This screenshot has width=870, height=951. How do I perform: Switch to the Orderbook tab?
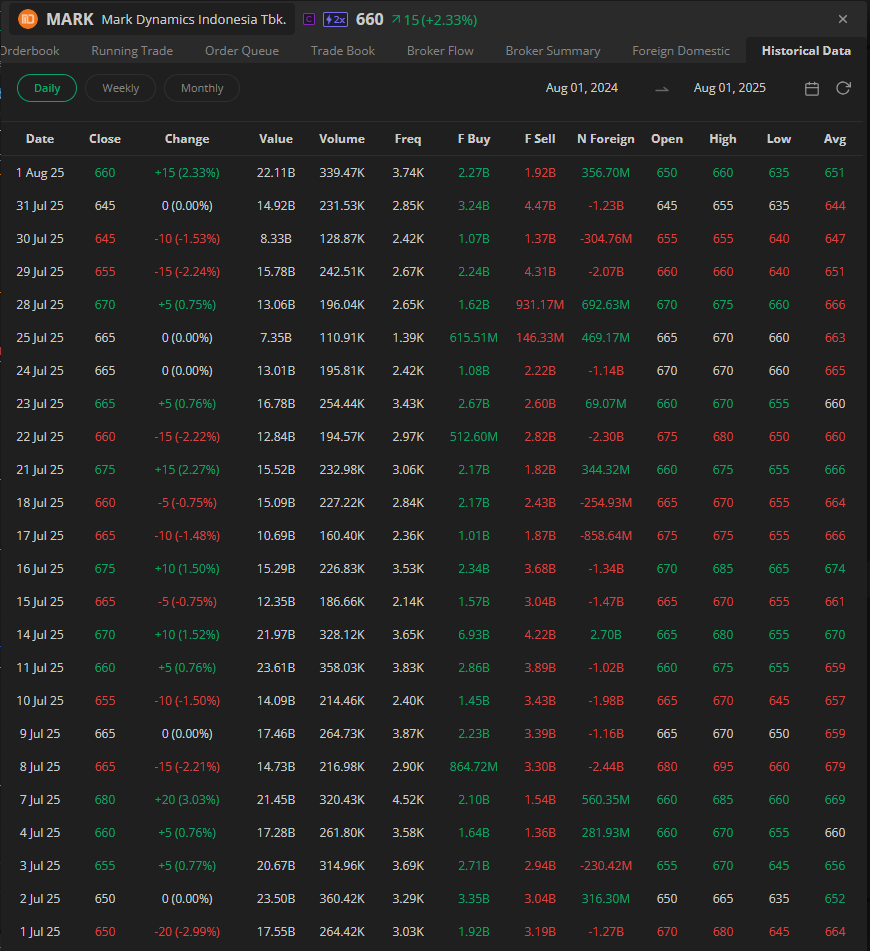(30, 51)
